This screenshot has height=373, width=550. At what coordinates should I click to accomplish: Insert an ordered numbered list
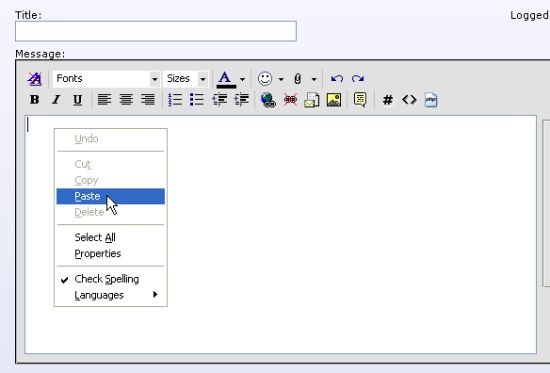175,100
